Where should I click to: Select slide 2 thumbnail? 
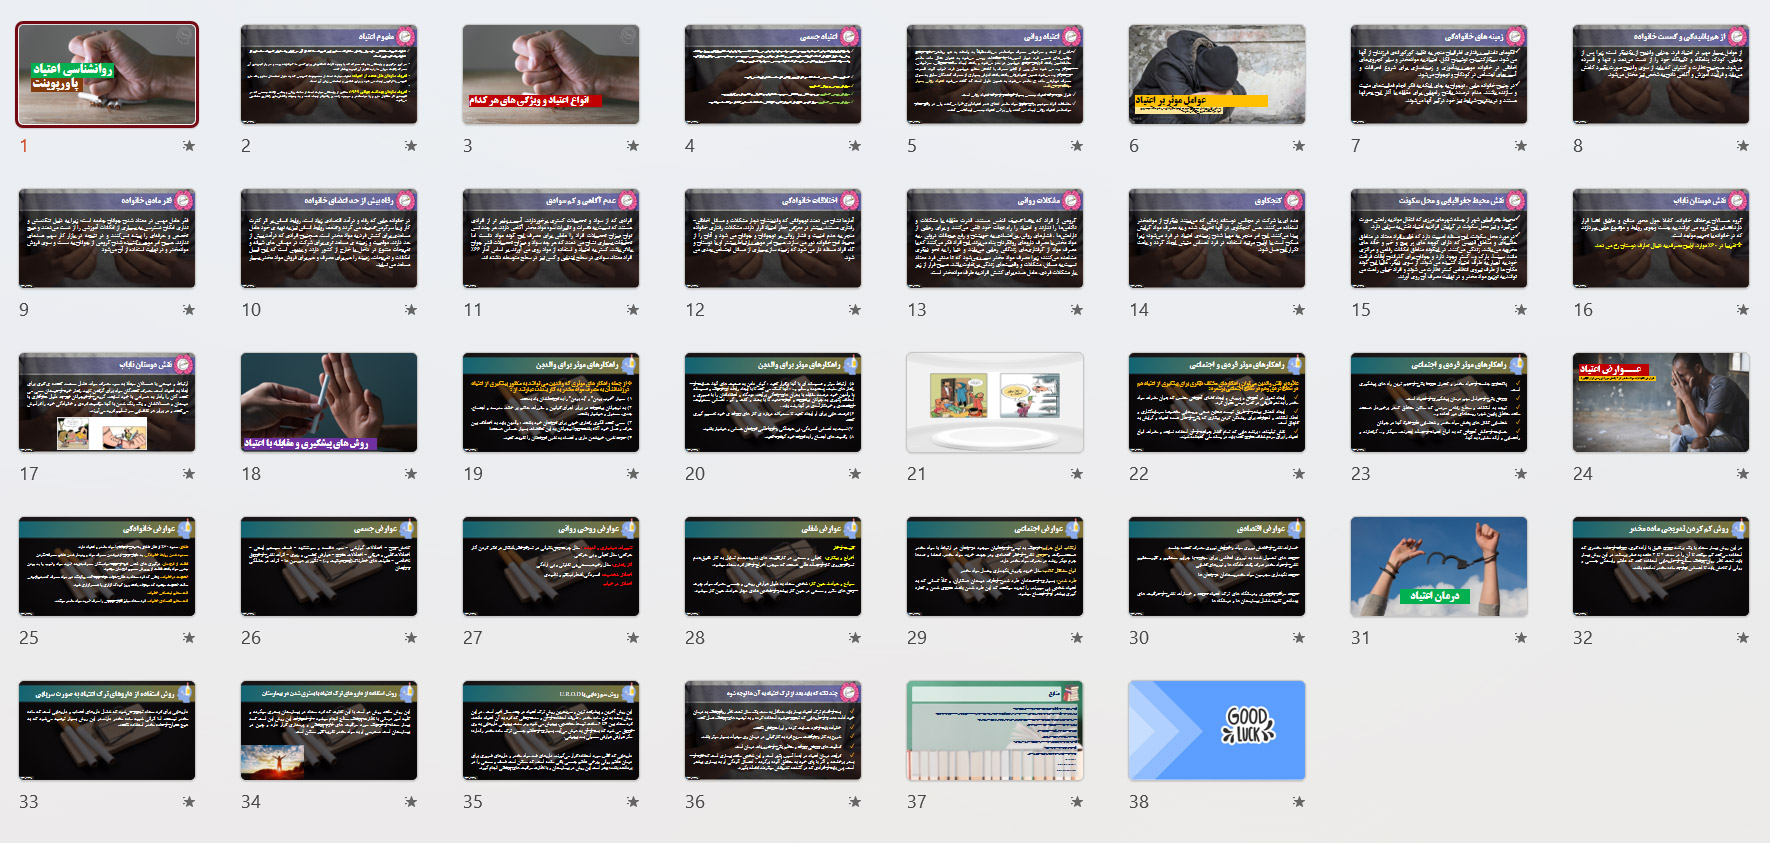(328, 74)
